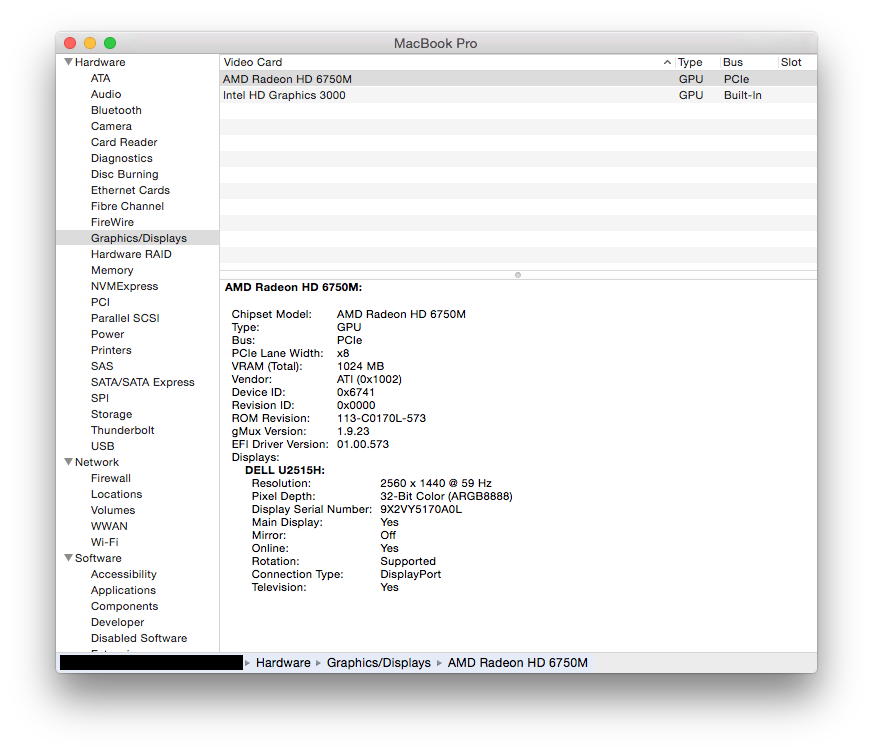Viewport: 873px width, 753px height.
Task: Open Printers in the sidebar
Action: point(111,350)
